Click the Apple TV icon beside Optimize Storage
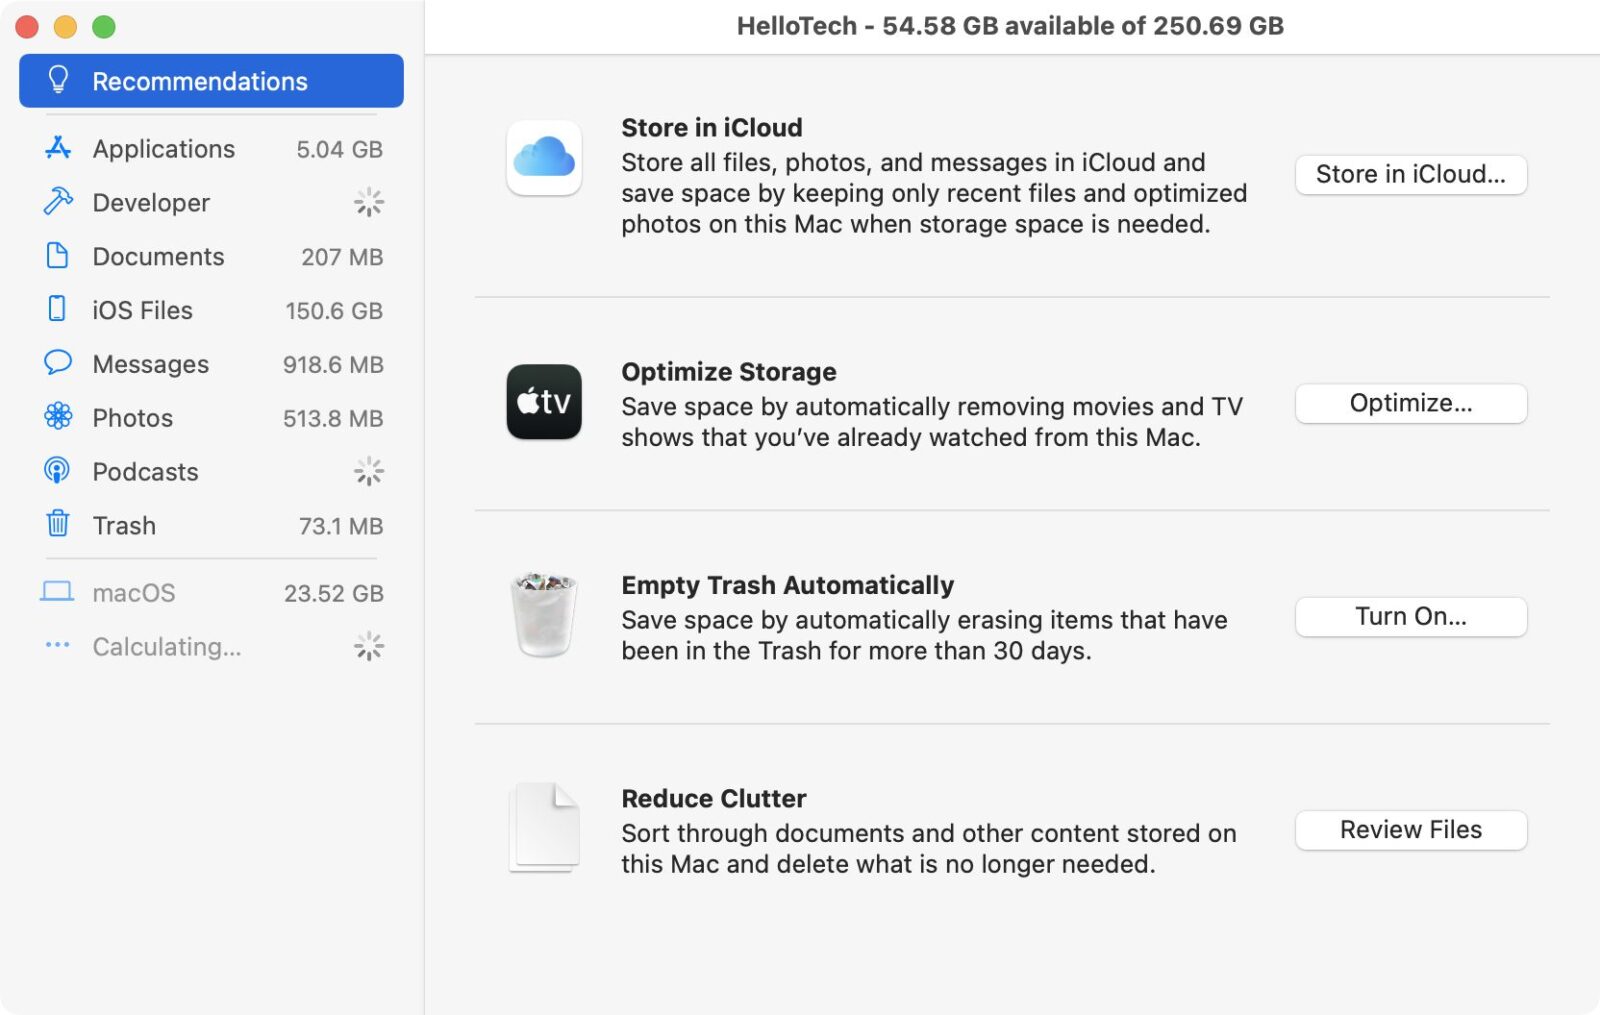The image size is (1600, 1015). point(543,403)
